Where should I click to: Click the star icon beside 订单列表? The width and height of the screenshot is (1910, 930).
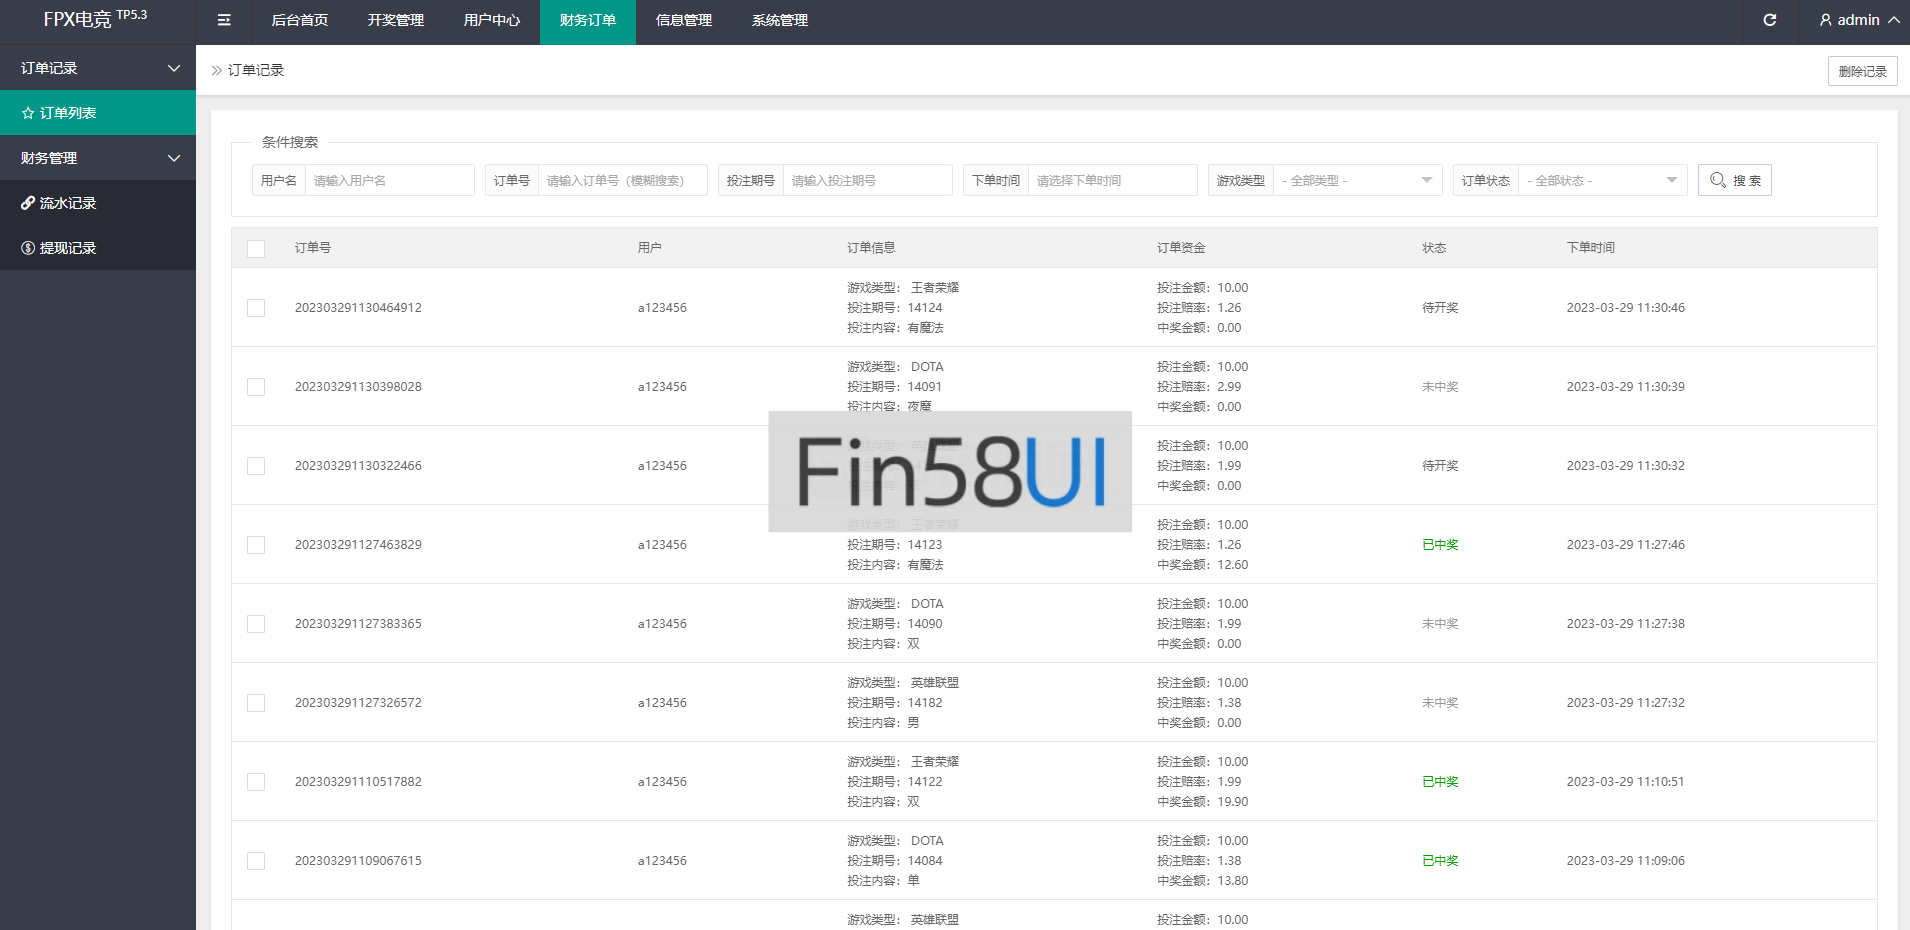coord(28,113)
